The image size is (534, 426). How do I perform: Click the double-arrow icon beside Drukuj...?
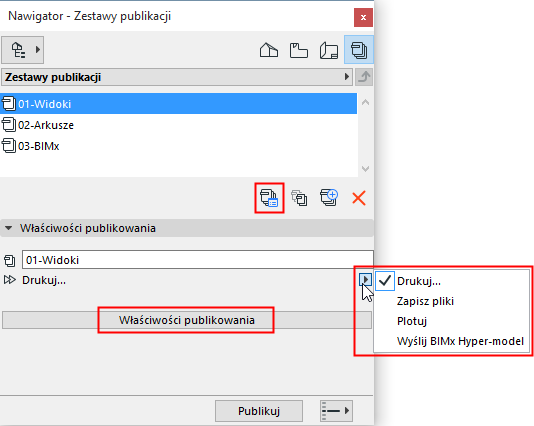coord(10,280)
